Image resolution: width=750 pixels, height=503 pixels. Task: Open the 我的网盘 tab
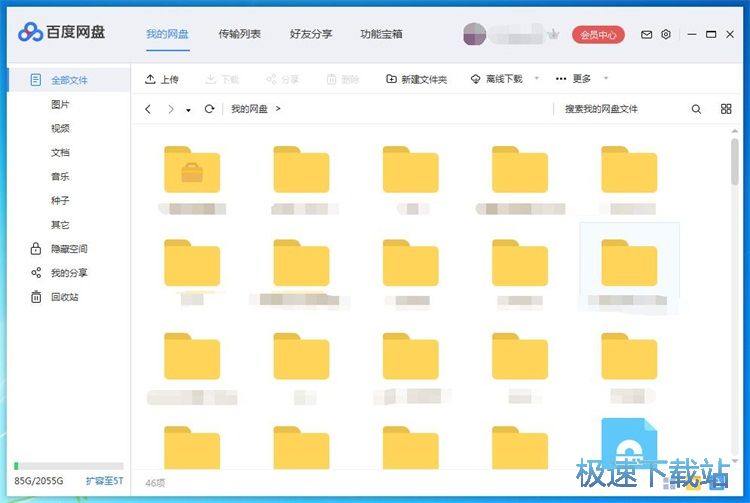(167, 34)
